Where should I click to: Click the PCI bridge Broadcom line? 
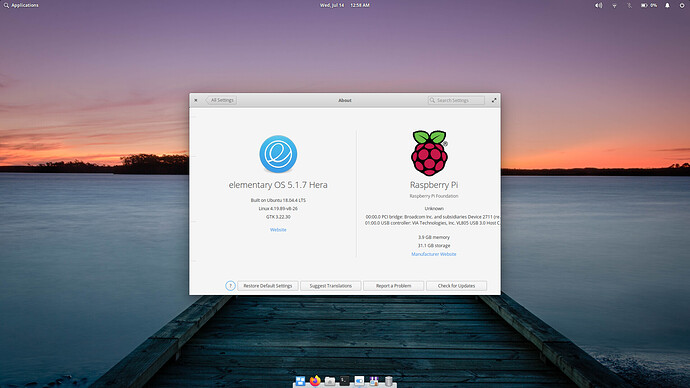click(433, 217)
